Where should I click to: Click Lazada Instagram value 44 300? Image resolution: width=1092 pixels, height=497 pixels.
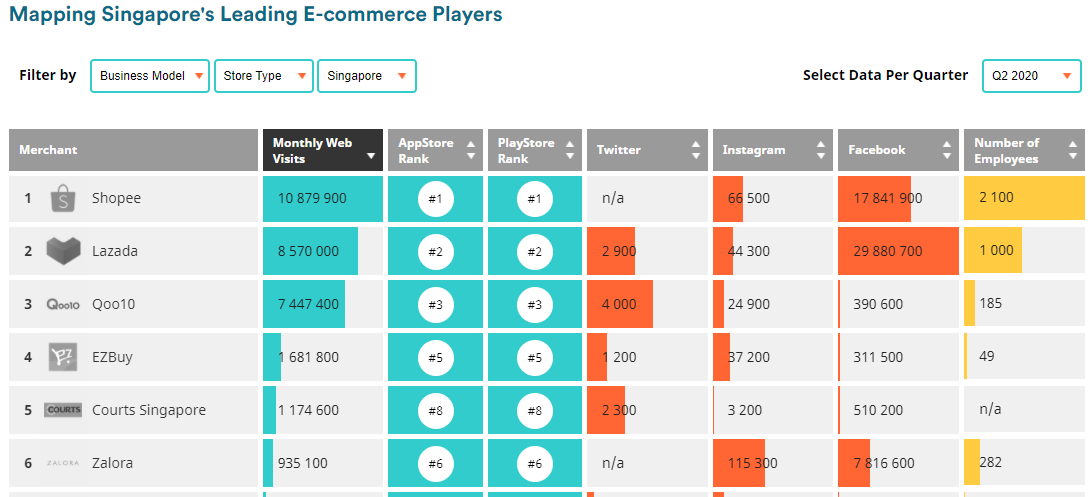point(749,251)
